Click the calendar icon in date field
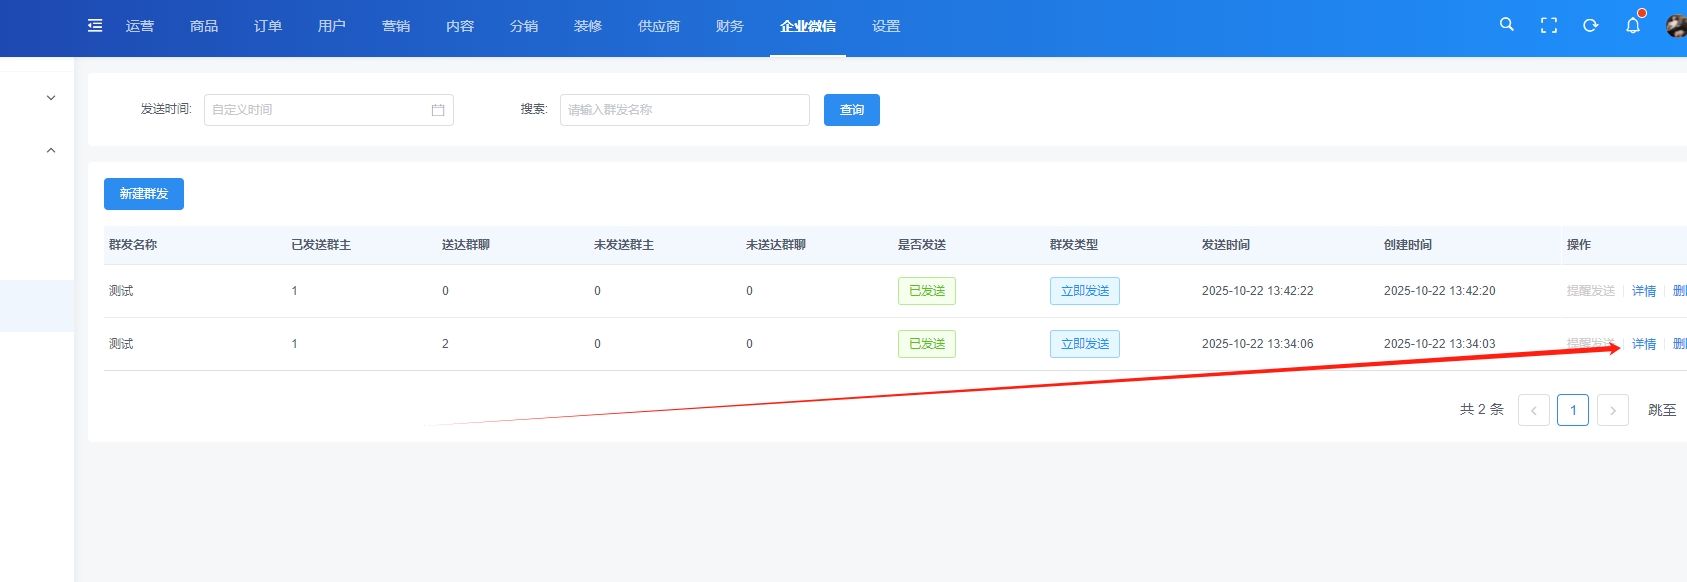The image size is (1687, 582). tap(438, 110)
